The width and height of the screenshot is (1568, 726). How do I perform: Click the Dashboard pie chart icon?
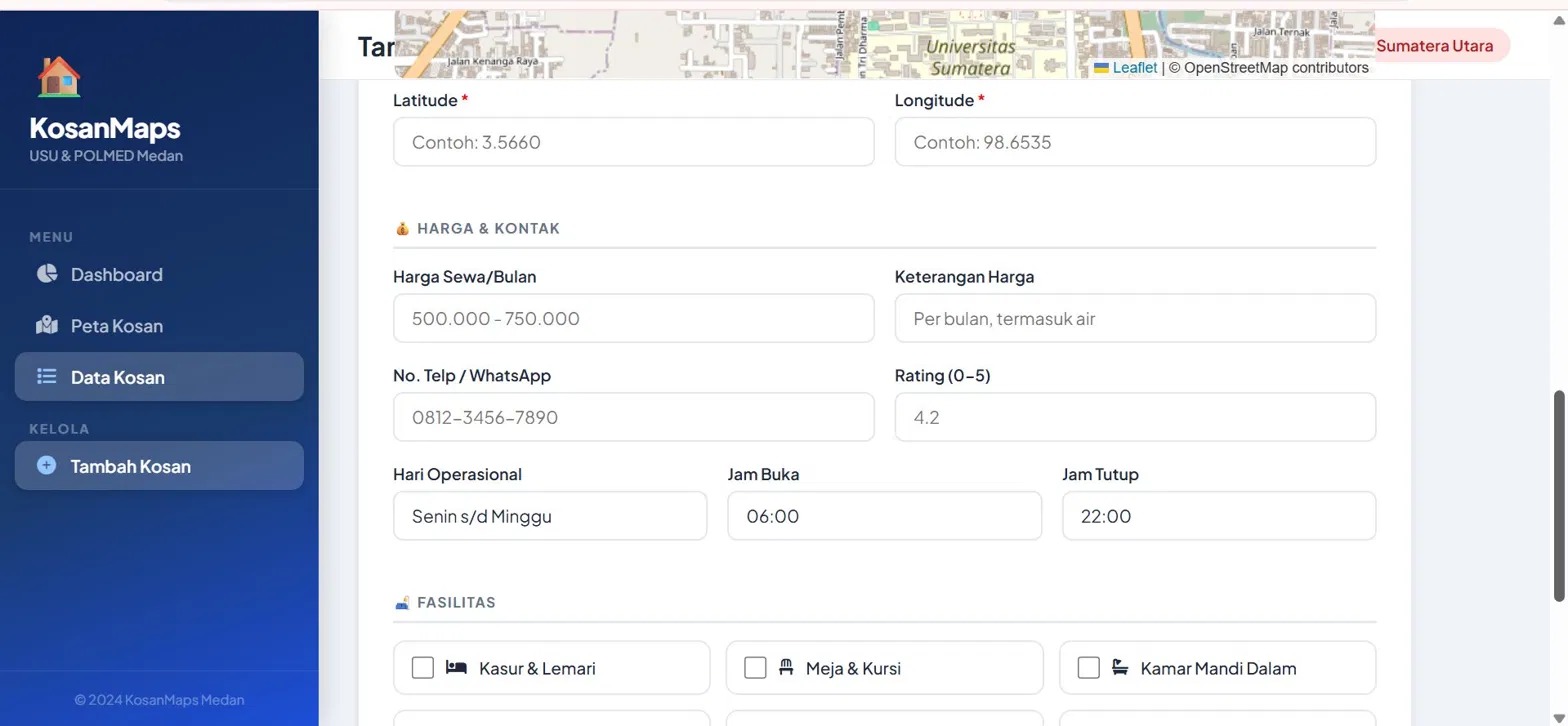[x=47, y=274]
